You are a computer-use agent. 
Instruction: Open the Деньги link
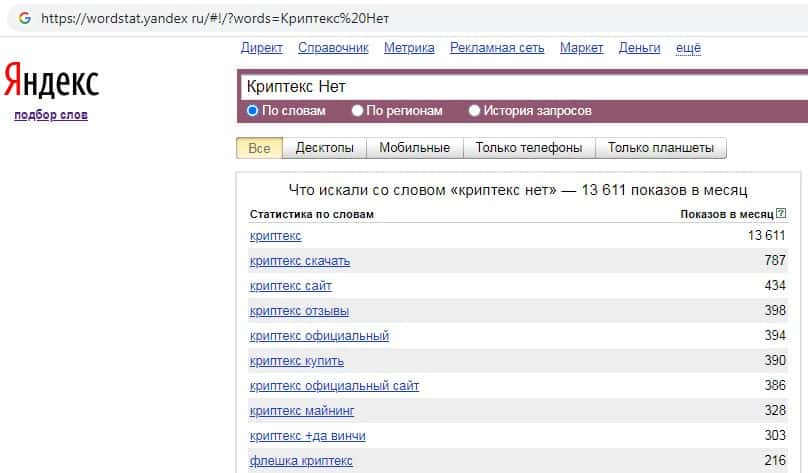(639, 48)
